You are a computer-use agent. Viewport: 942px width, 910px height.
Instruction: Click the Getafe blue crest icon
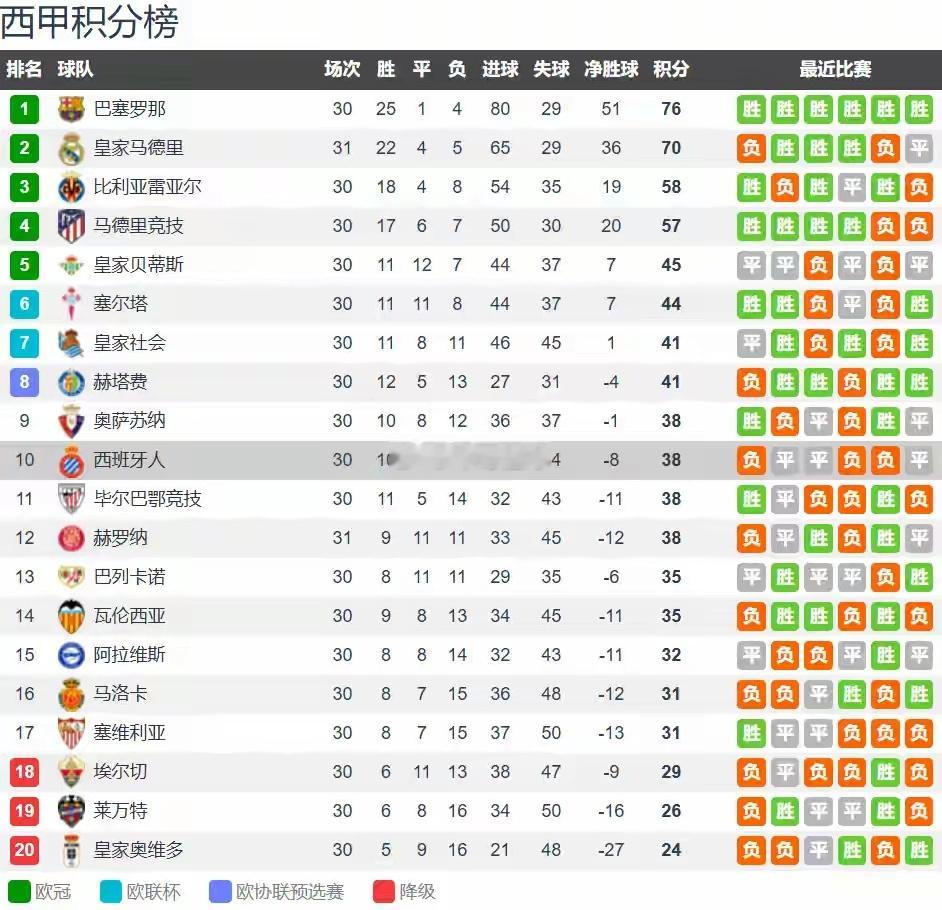click(x=71, y=382)
